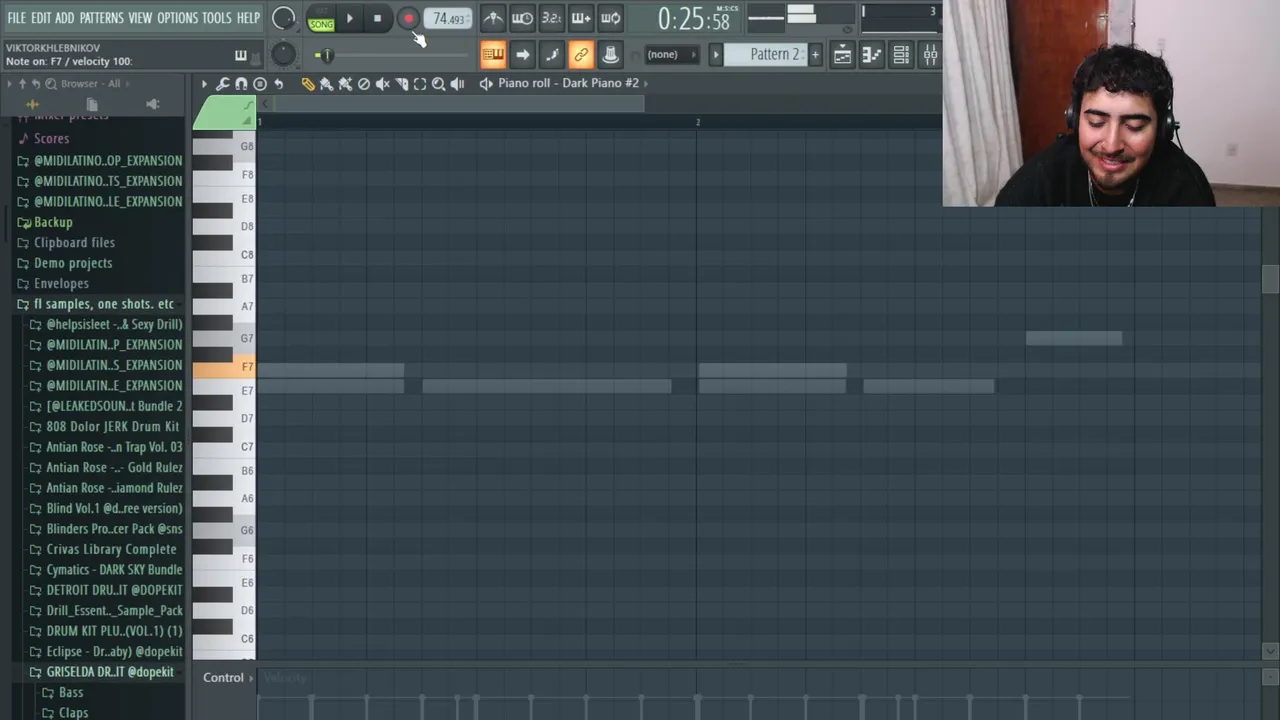Toggle typing keyboard to piano

493,54
